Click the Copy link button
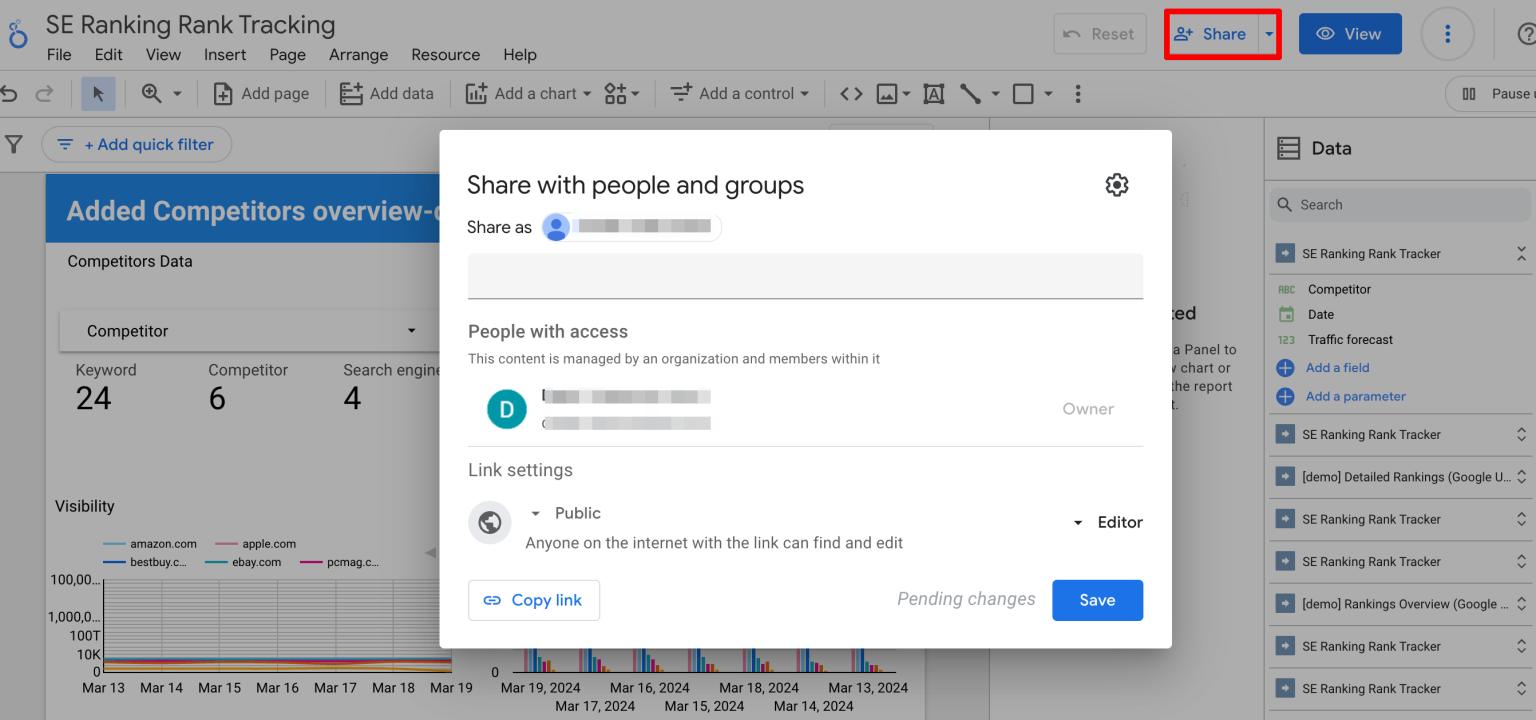The width and height of the screenshot is (1536, 720). click(534, 600)
